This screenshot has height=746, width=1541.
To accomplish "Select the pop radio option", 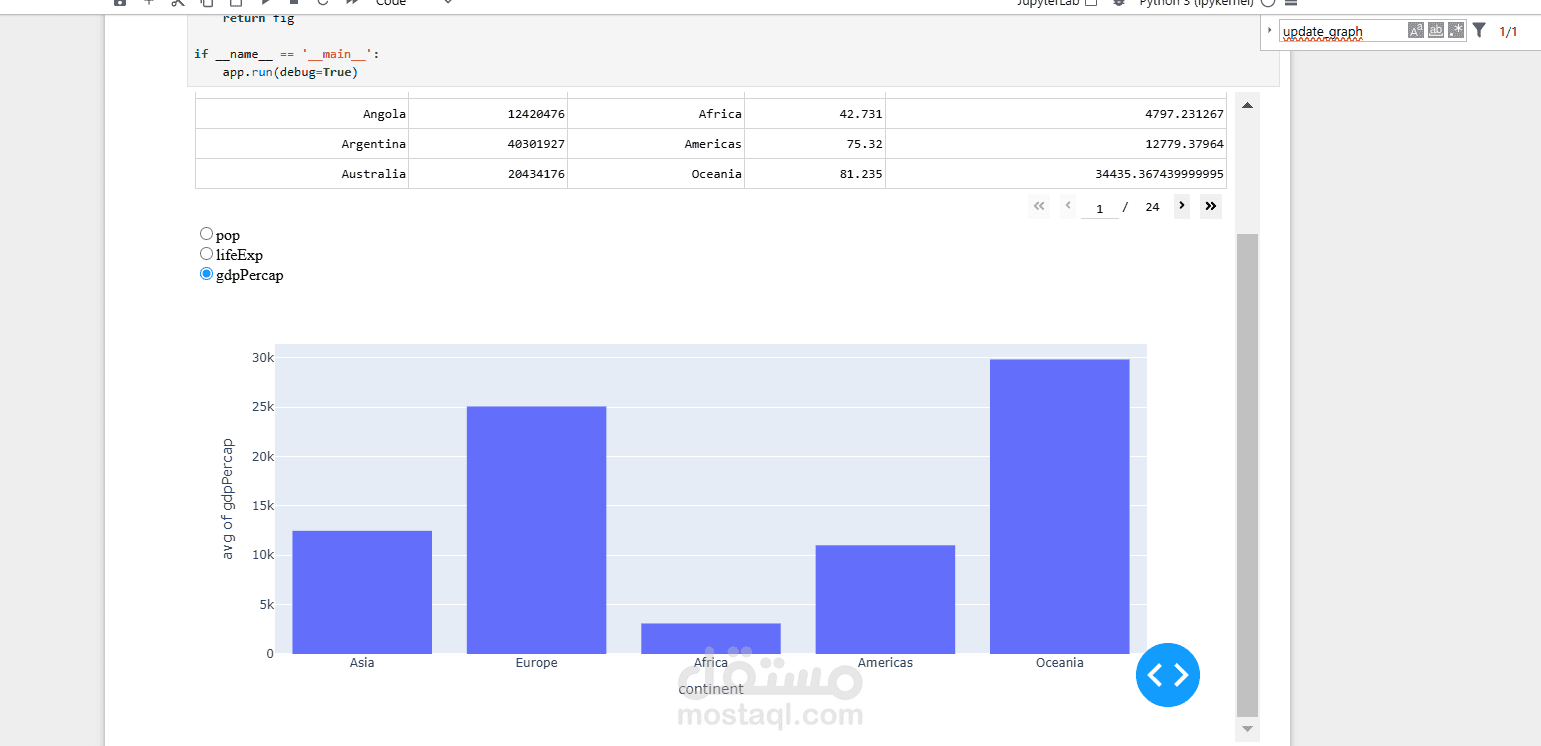I will click(207, 234).
